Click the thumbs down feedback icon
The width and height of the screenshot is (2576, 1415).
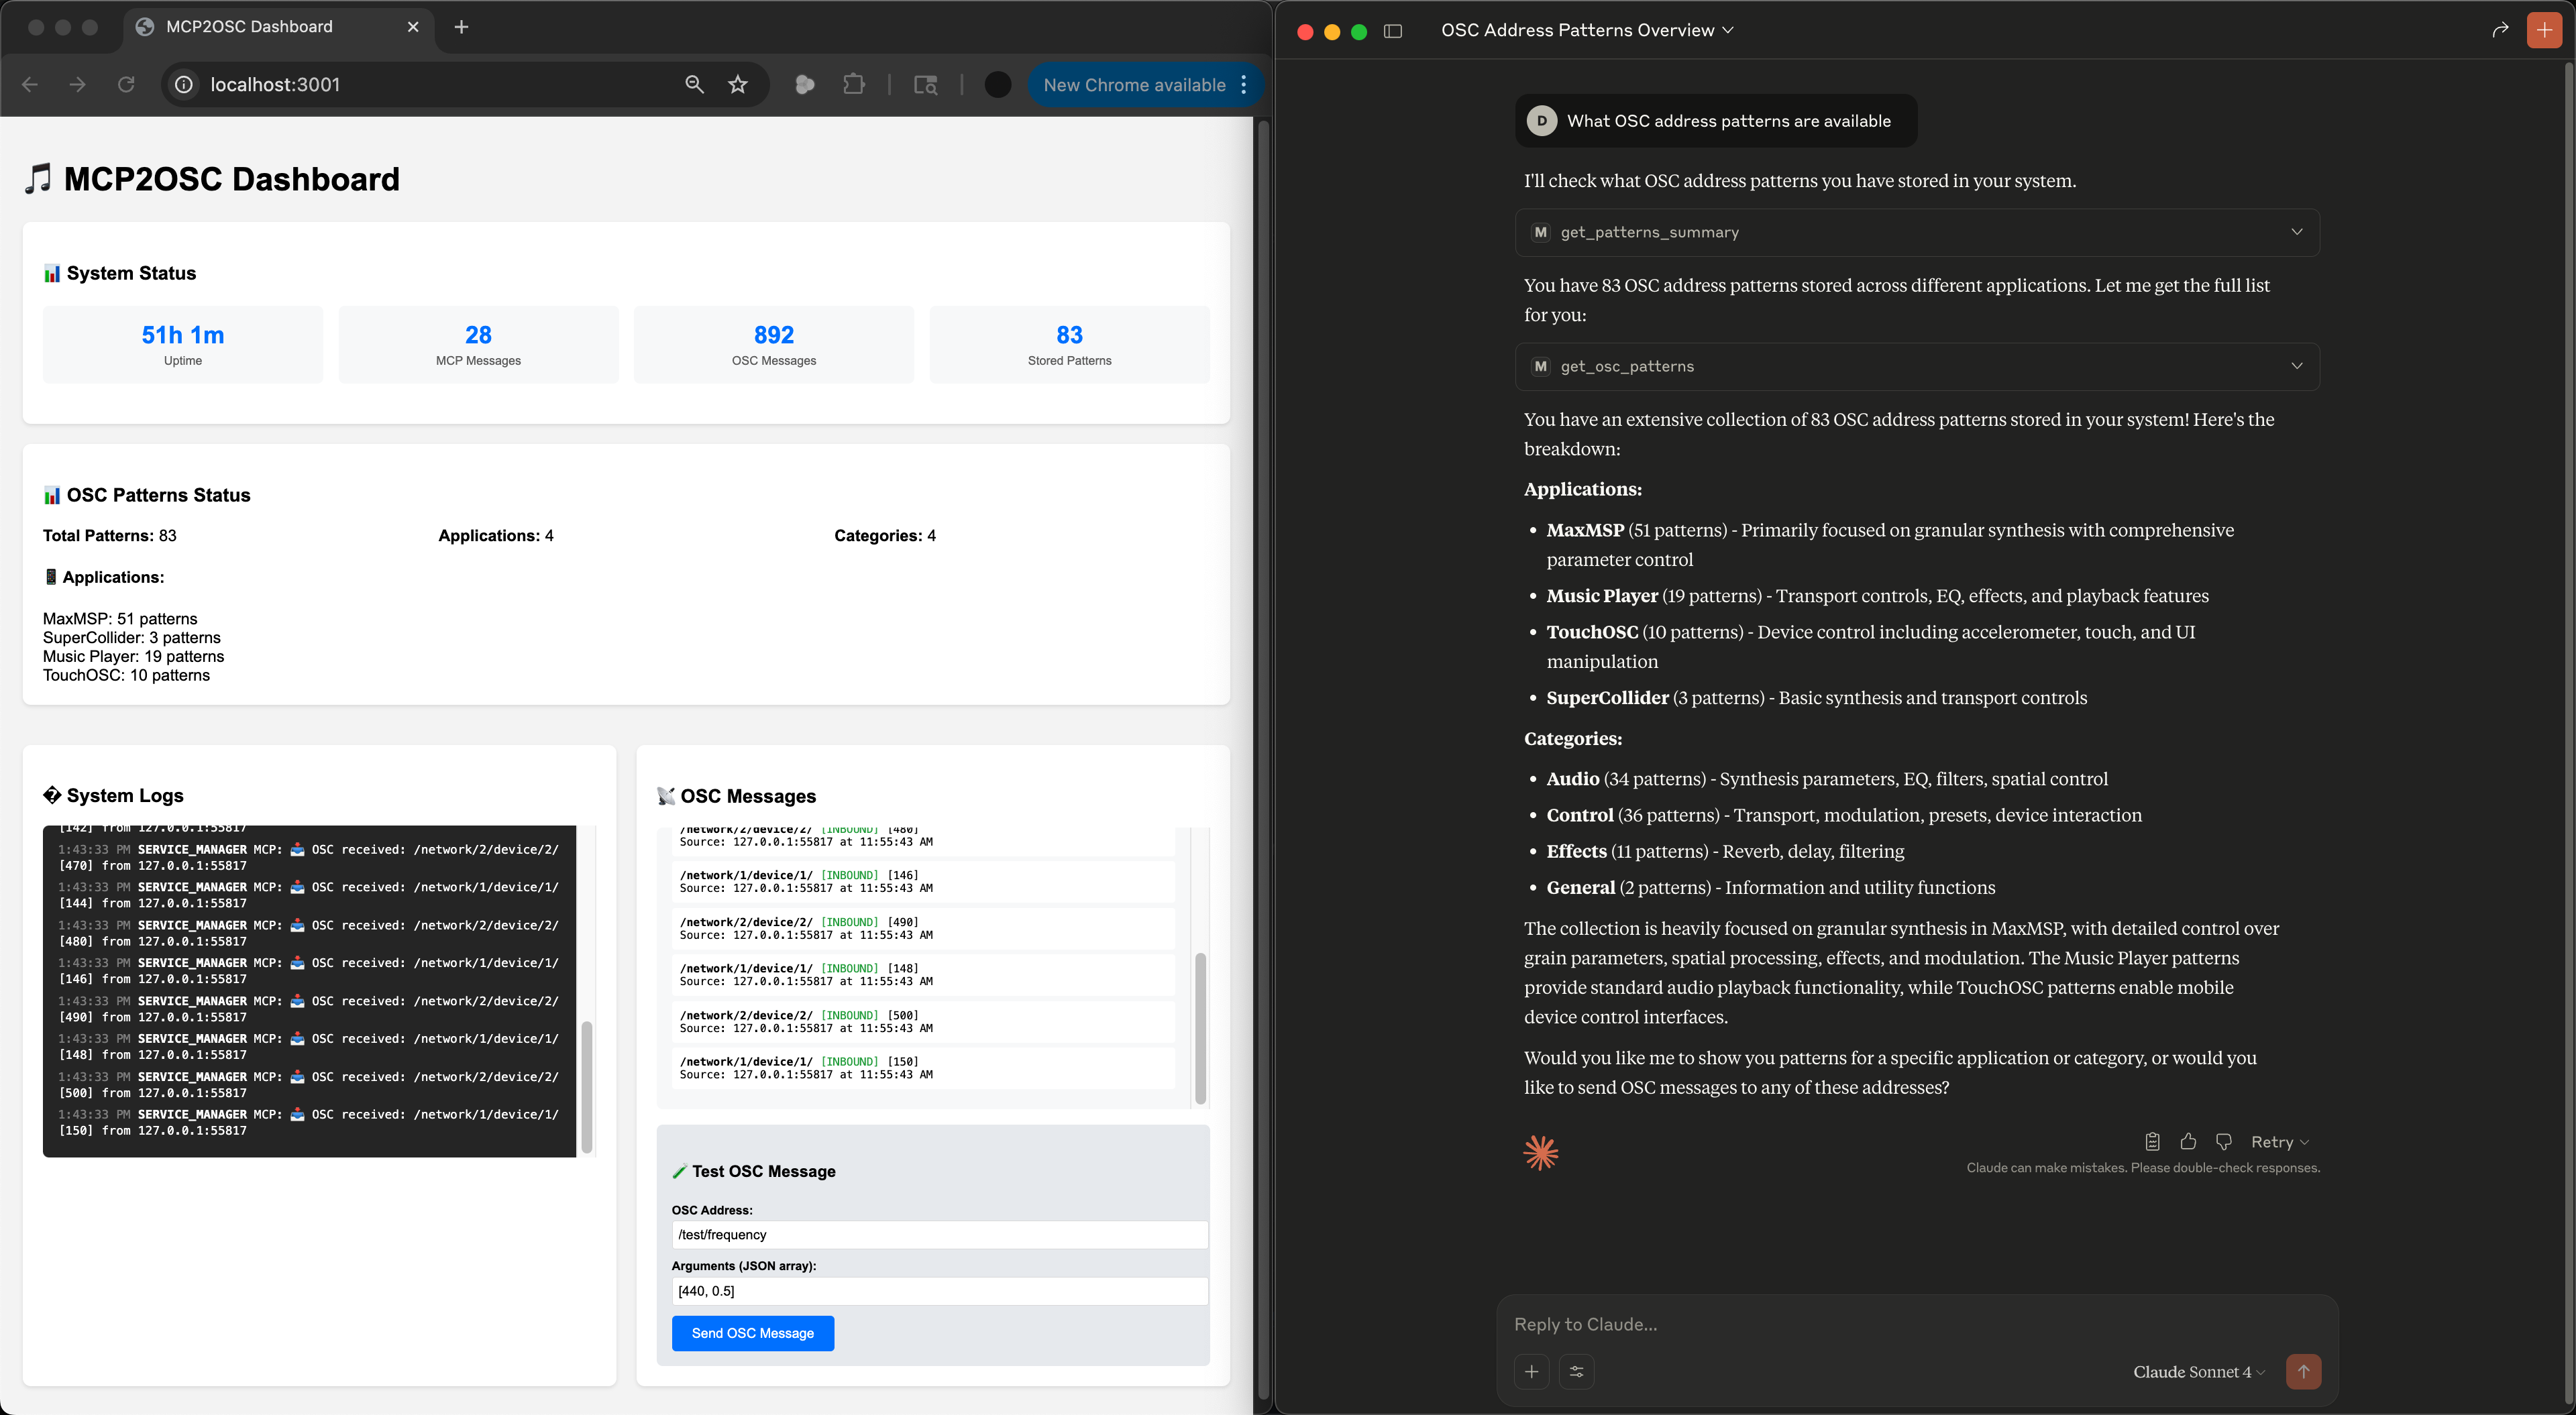coord(2223,1141)
